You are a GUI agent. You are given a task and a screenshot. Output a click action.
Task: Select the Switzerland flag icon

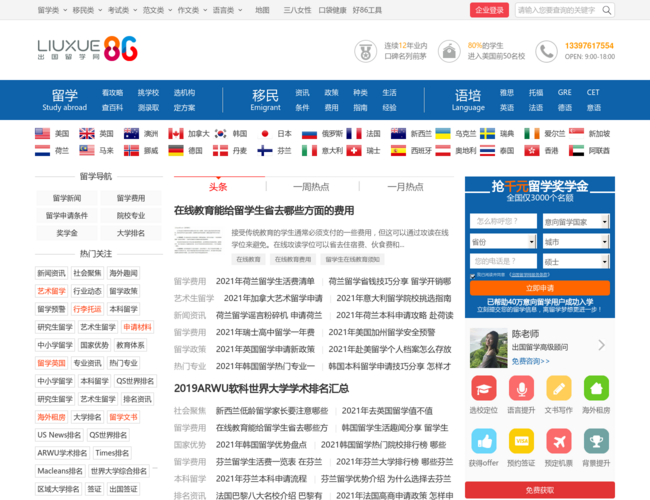[x=354, y=150]
